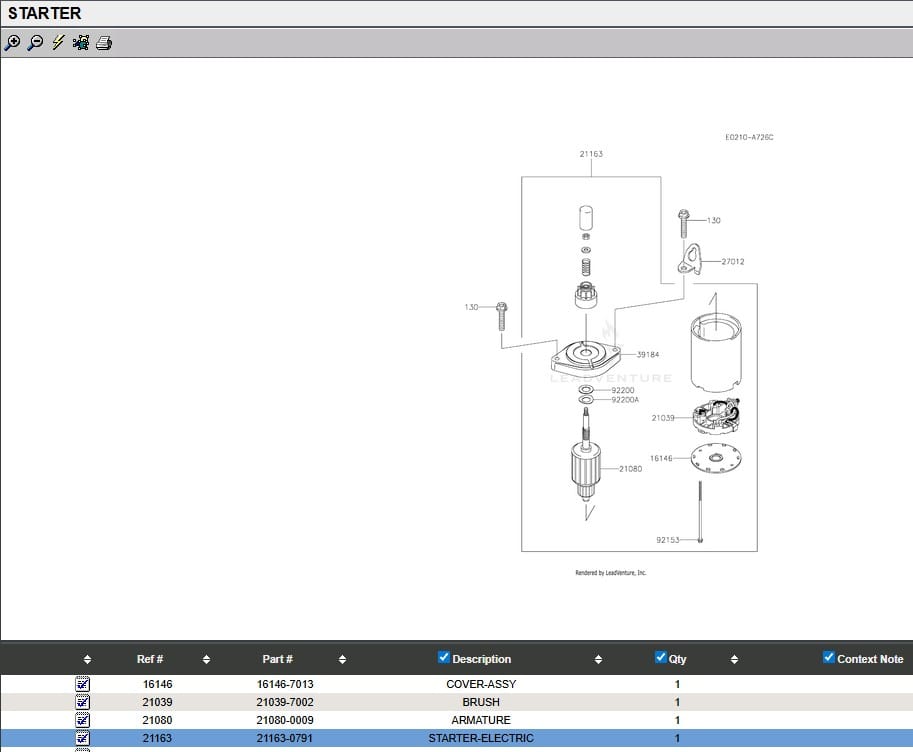Click the fit-to-selection diagram icon

(81, 43)
